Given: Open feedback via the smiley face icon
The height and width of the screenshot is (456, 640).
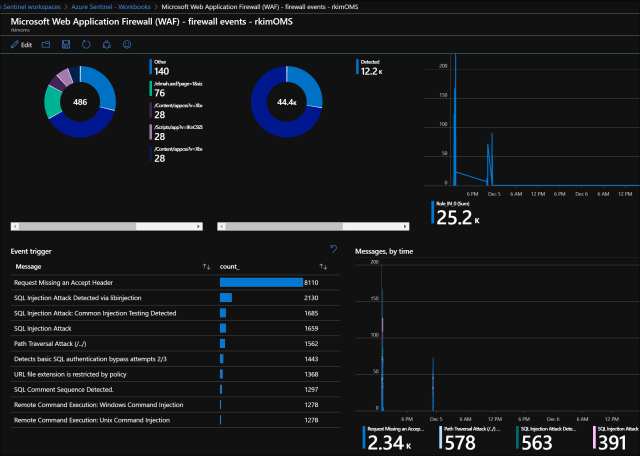Looking at the screenshot, I should click(x=126, y=45).
